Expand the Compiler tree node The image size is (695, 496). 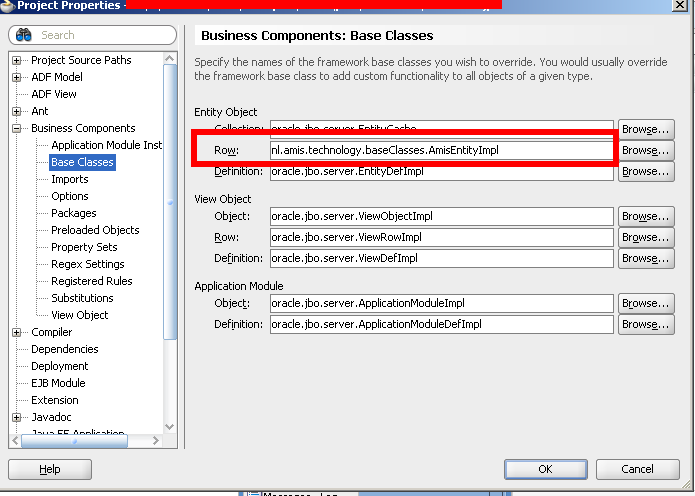(x=16, y=332)
